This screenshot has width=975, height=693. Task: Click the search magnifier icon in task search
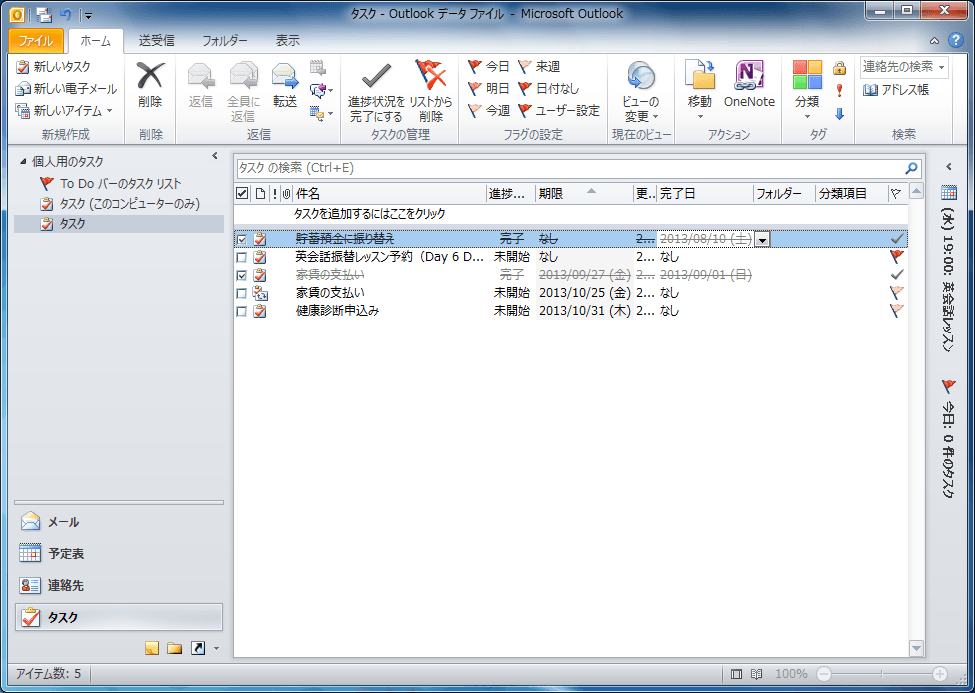coord(912,167)
